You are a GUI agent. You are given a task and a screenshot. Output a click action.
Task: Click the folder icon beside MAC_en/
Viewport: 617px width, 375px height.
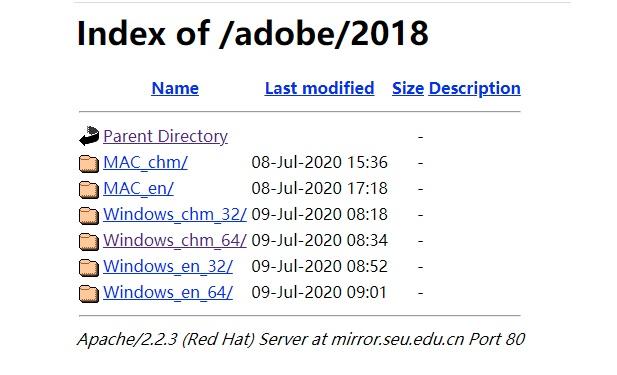pyautogui.click(x=89, y=190)
